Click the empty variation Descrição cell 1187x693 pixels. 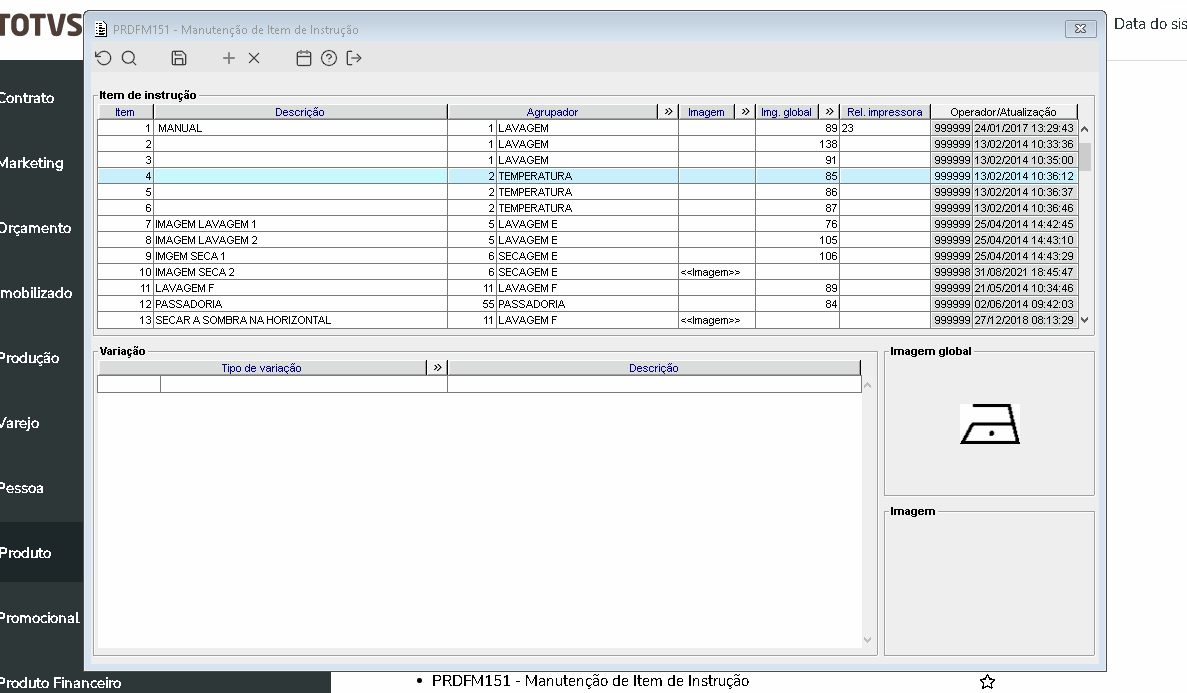tap(654, 385)
